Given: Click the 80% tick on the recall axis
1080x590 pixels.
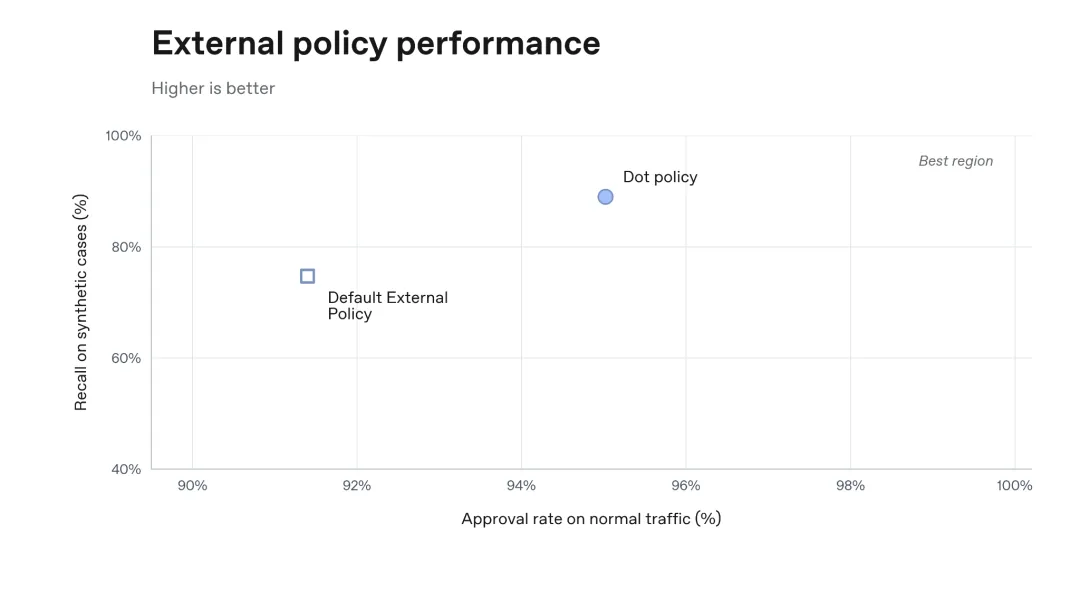Looking at the screenshot, I should pyautogui.click(x=126, y=247).
